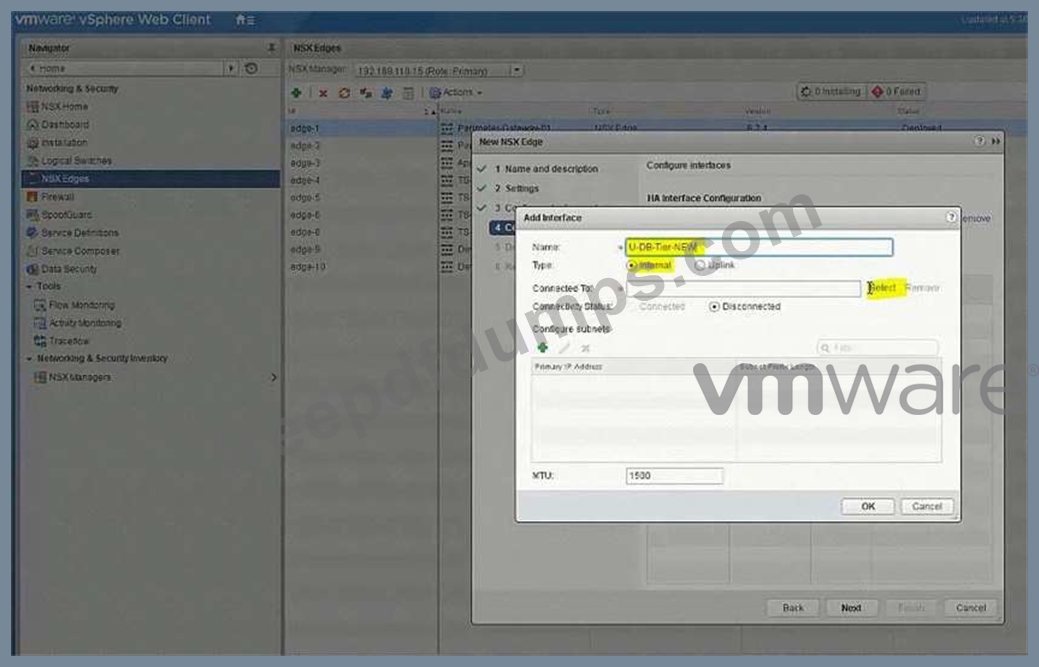This screenshot has width=1039, height=667.
Task: Collapse the Tools section in Navigator
Action: coord(29,287)
